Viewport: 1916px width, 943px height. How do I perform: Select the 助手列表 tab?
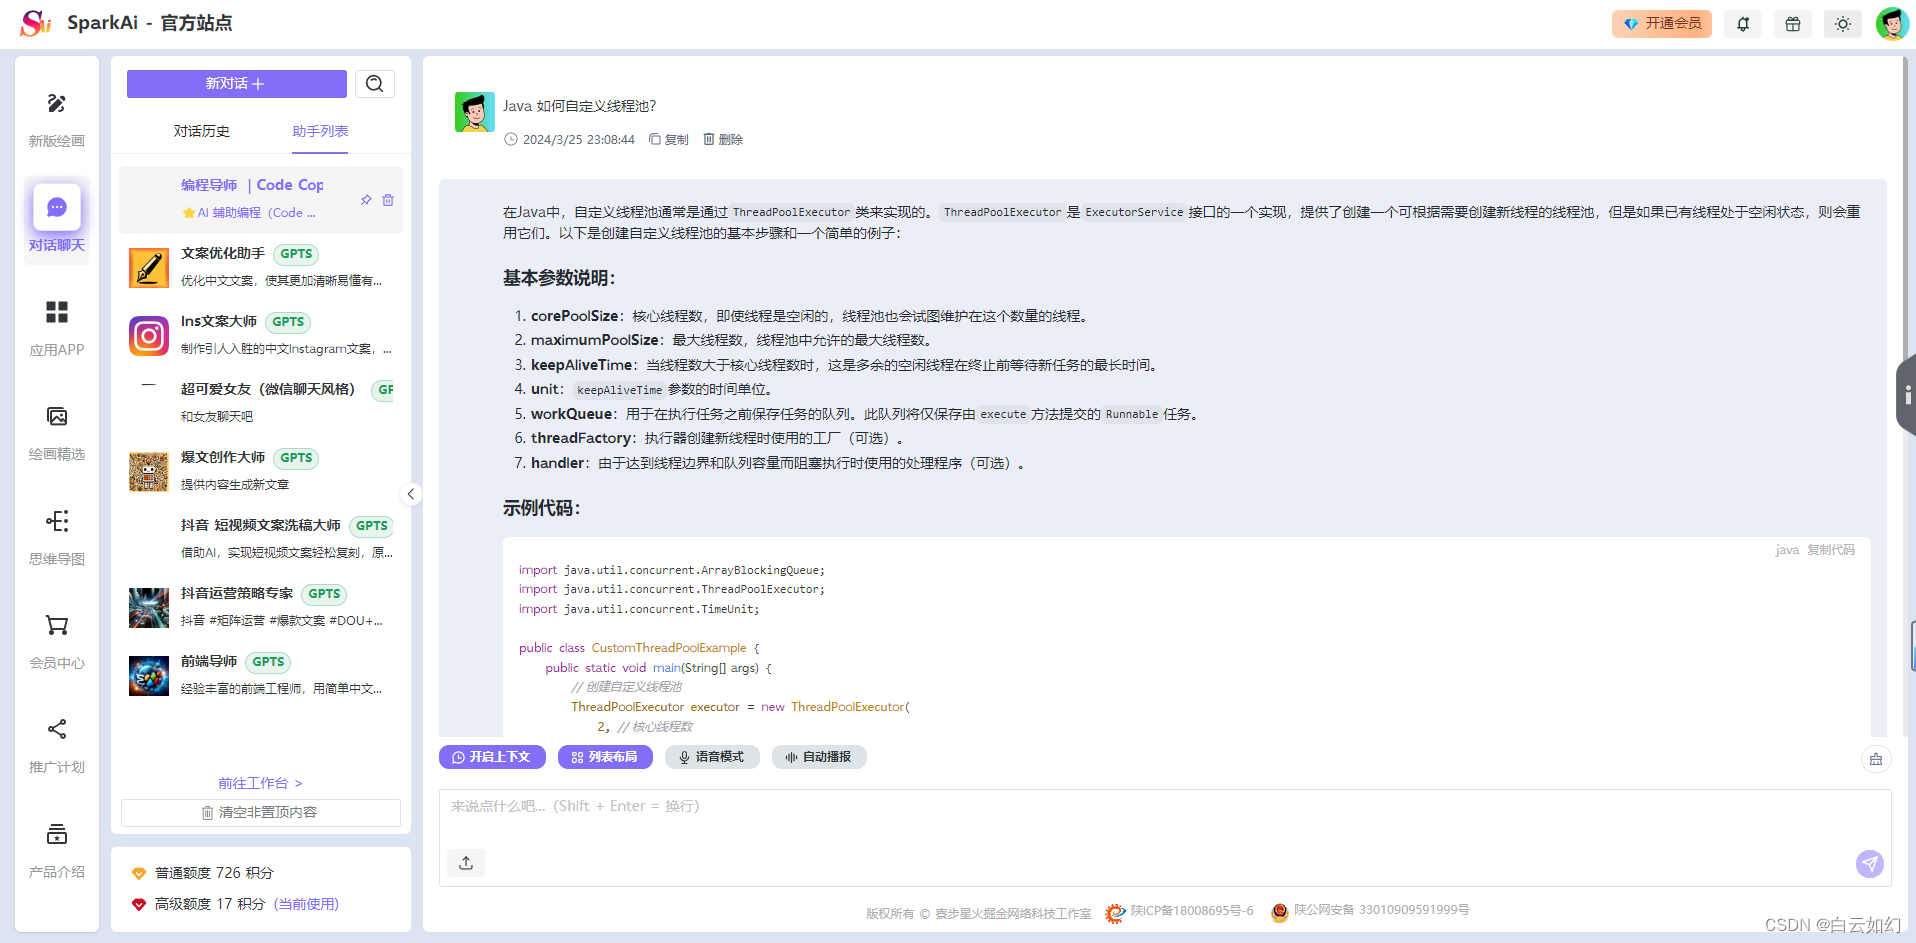(x=320, y=131)
